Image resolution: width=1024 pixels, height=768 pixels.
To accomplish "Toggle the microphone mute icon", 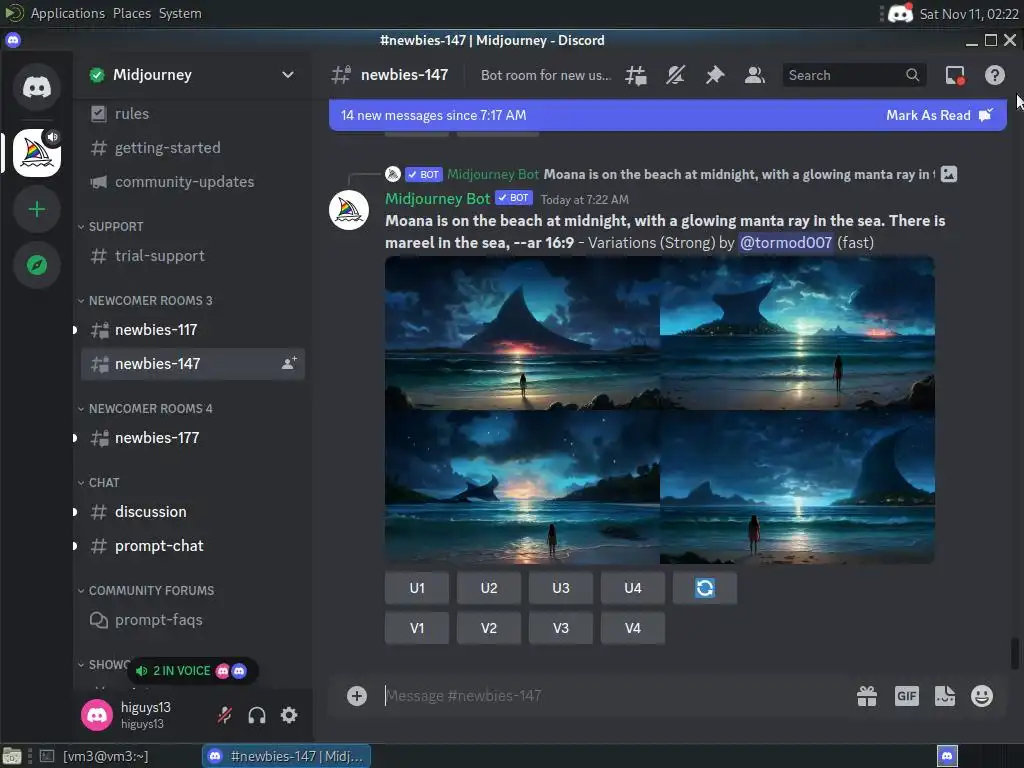I will (x=225, y=715).
